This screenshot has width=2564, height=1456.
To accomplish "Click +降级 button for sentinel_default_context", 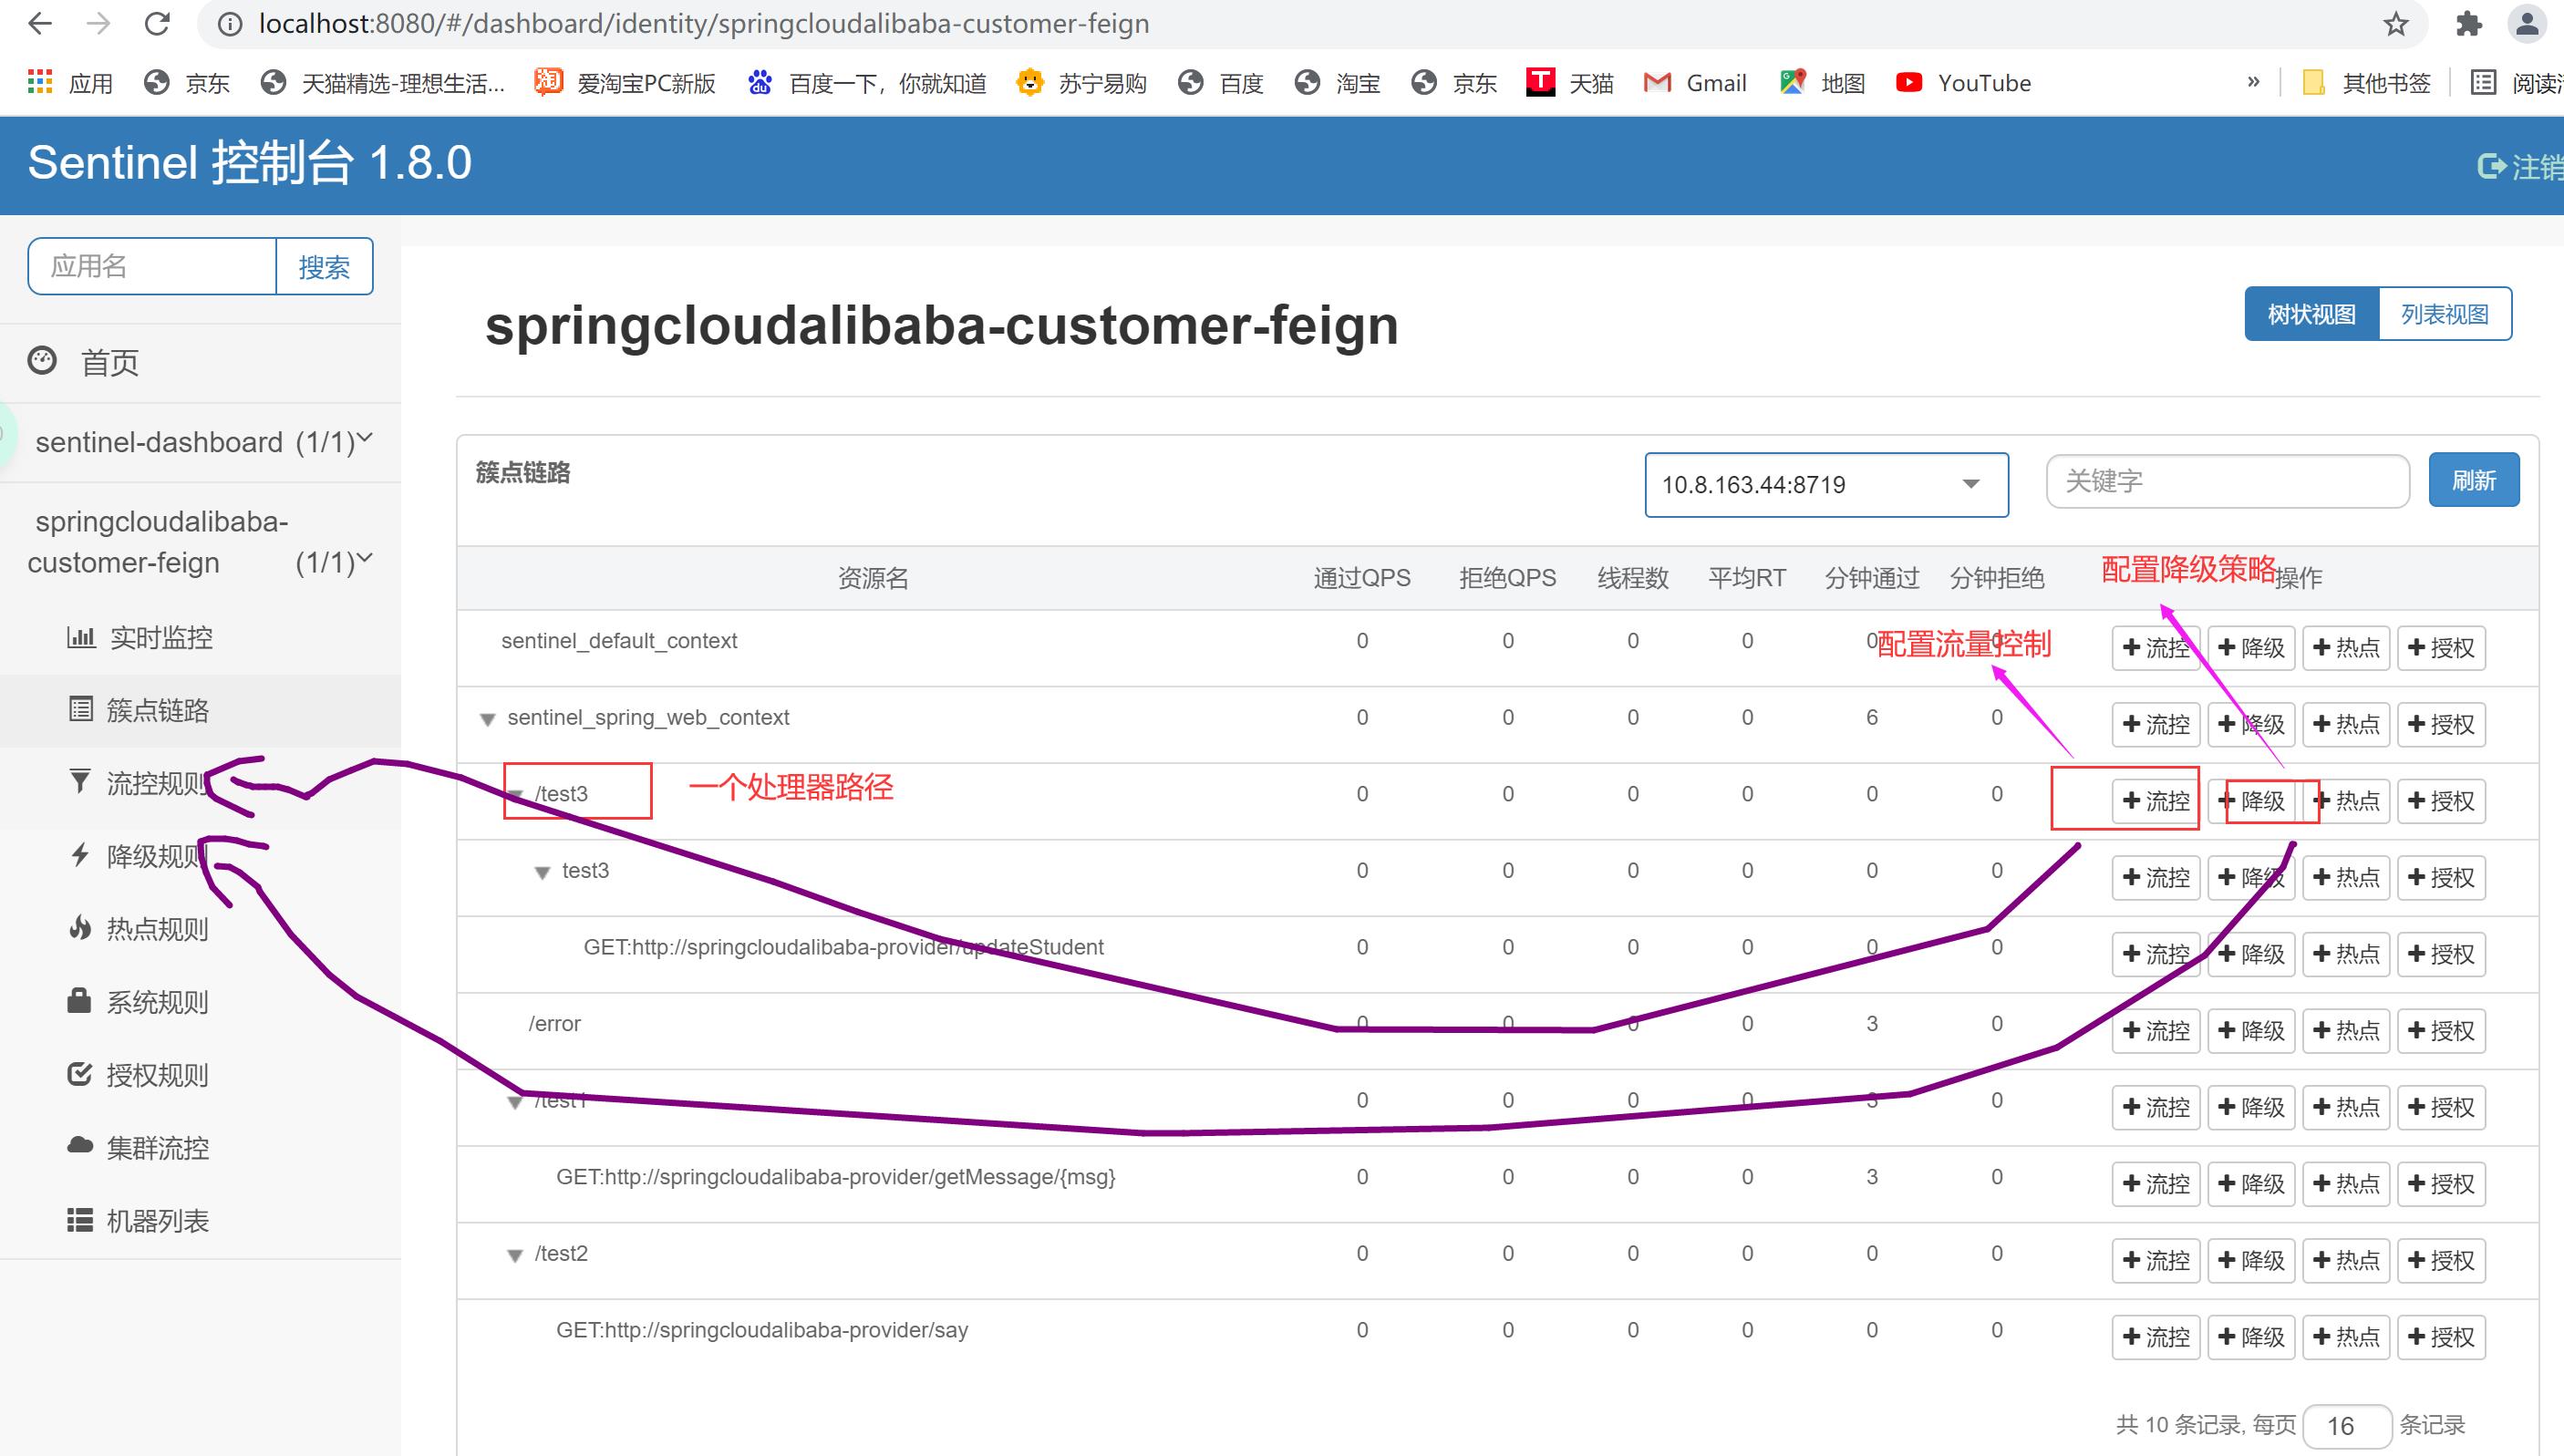I will click(2256, 648).
